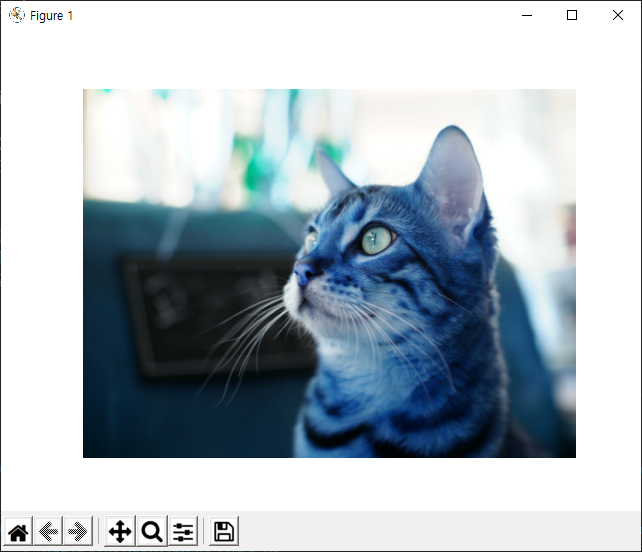Select the Zoom to rectangle magnifier
Image resolution: width=642 pixels, height=552 pixels.
(x=152, y=532)
